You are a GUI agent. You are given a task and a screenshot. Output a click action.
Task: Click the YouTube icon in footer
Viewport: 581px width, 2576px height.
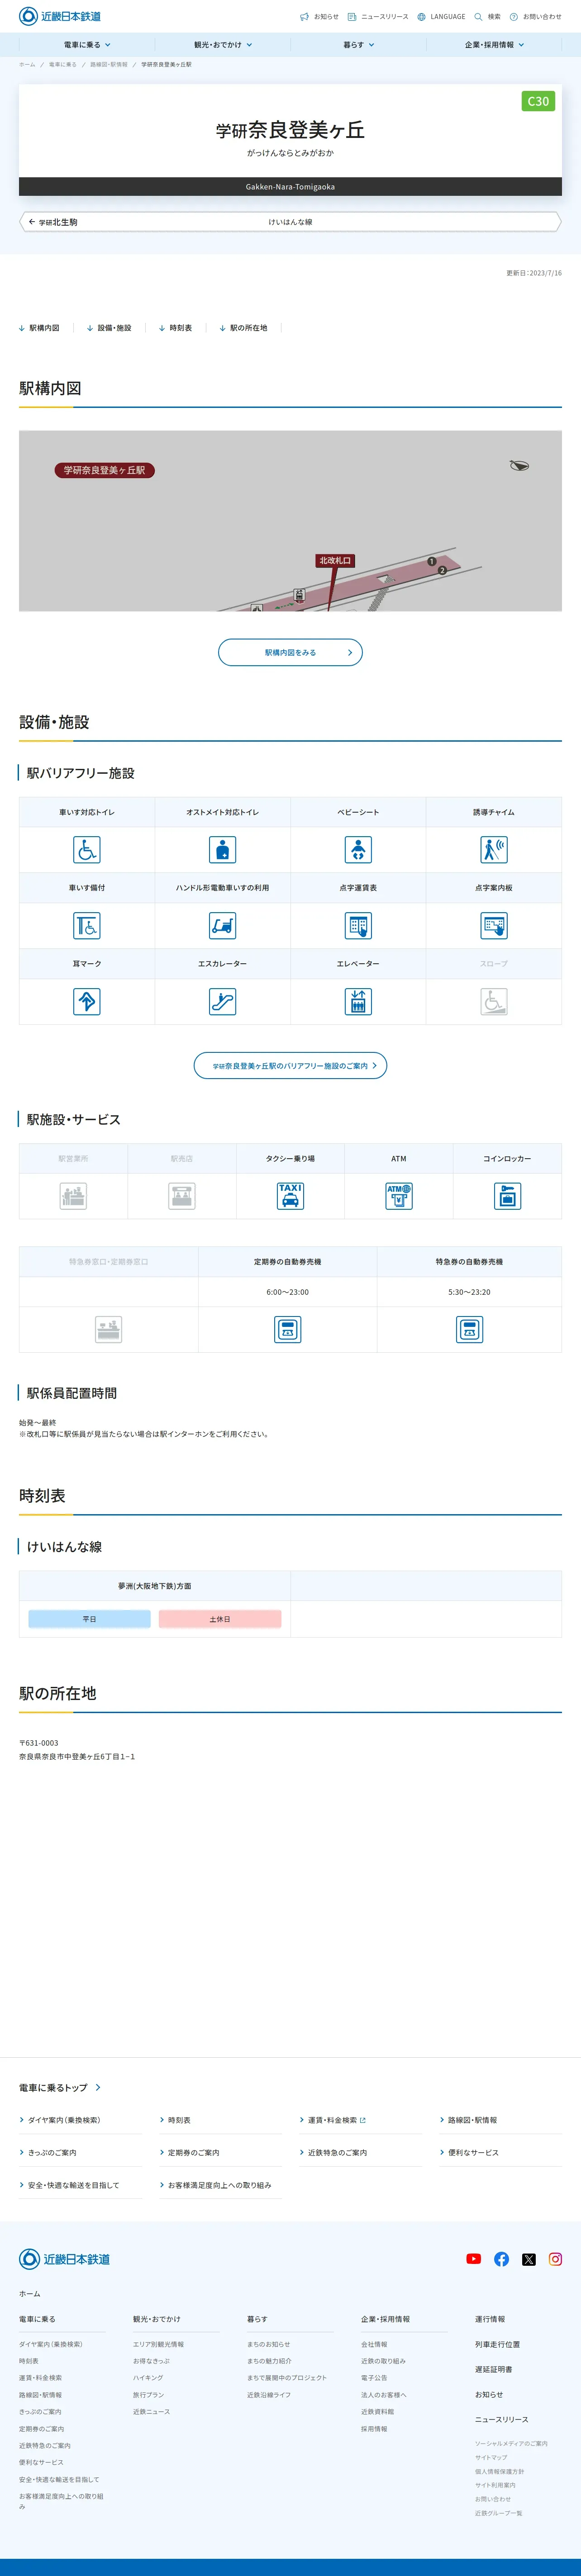pos(474,2259)
